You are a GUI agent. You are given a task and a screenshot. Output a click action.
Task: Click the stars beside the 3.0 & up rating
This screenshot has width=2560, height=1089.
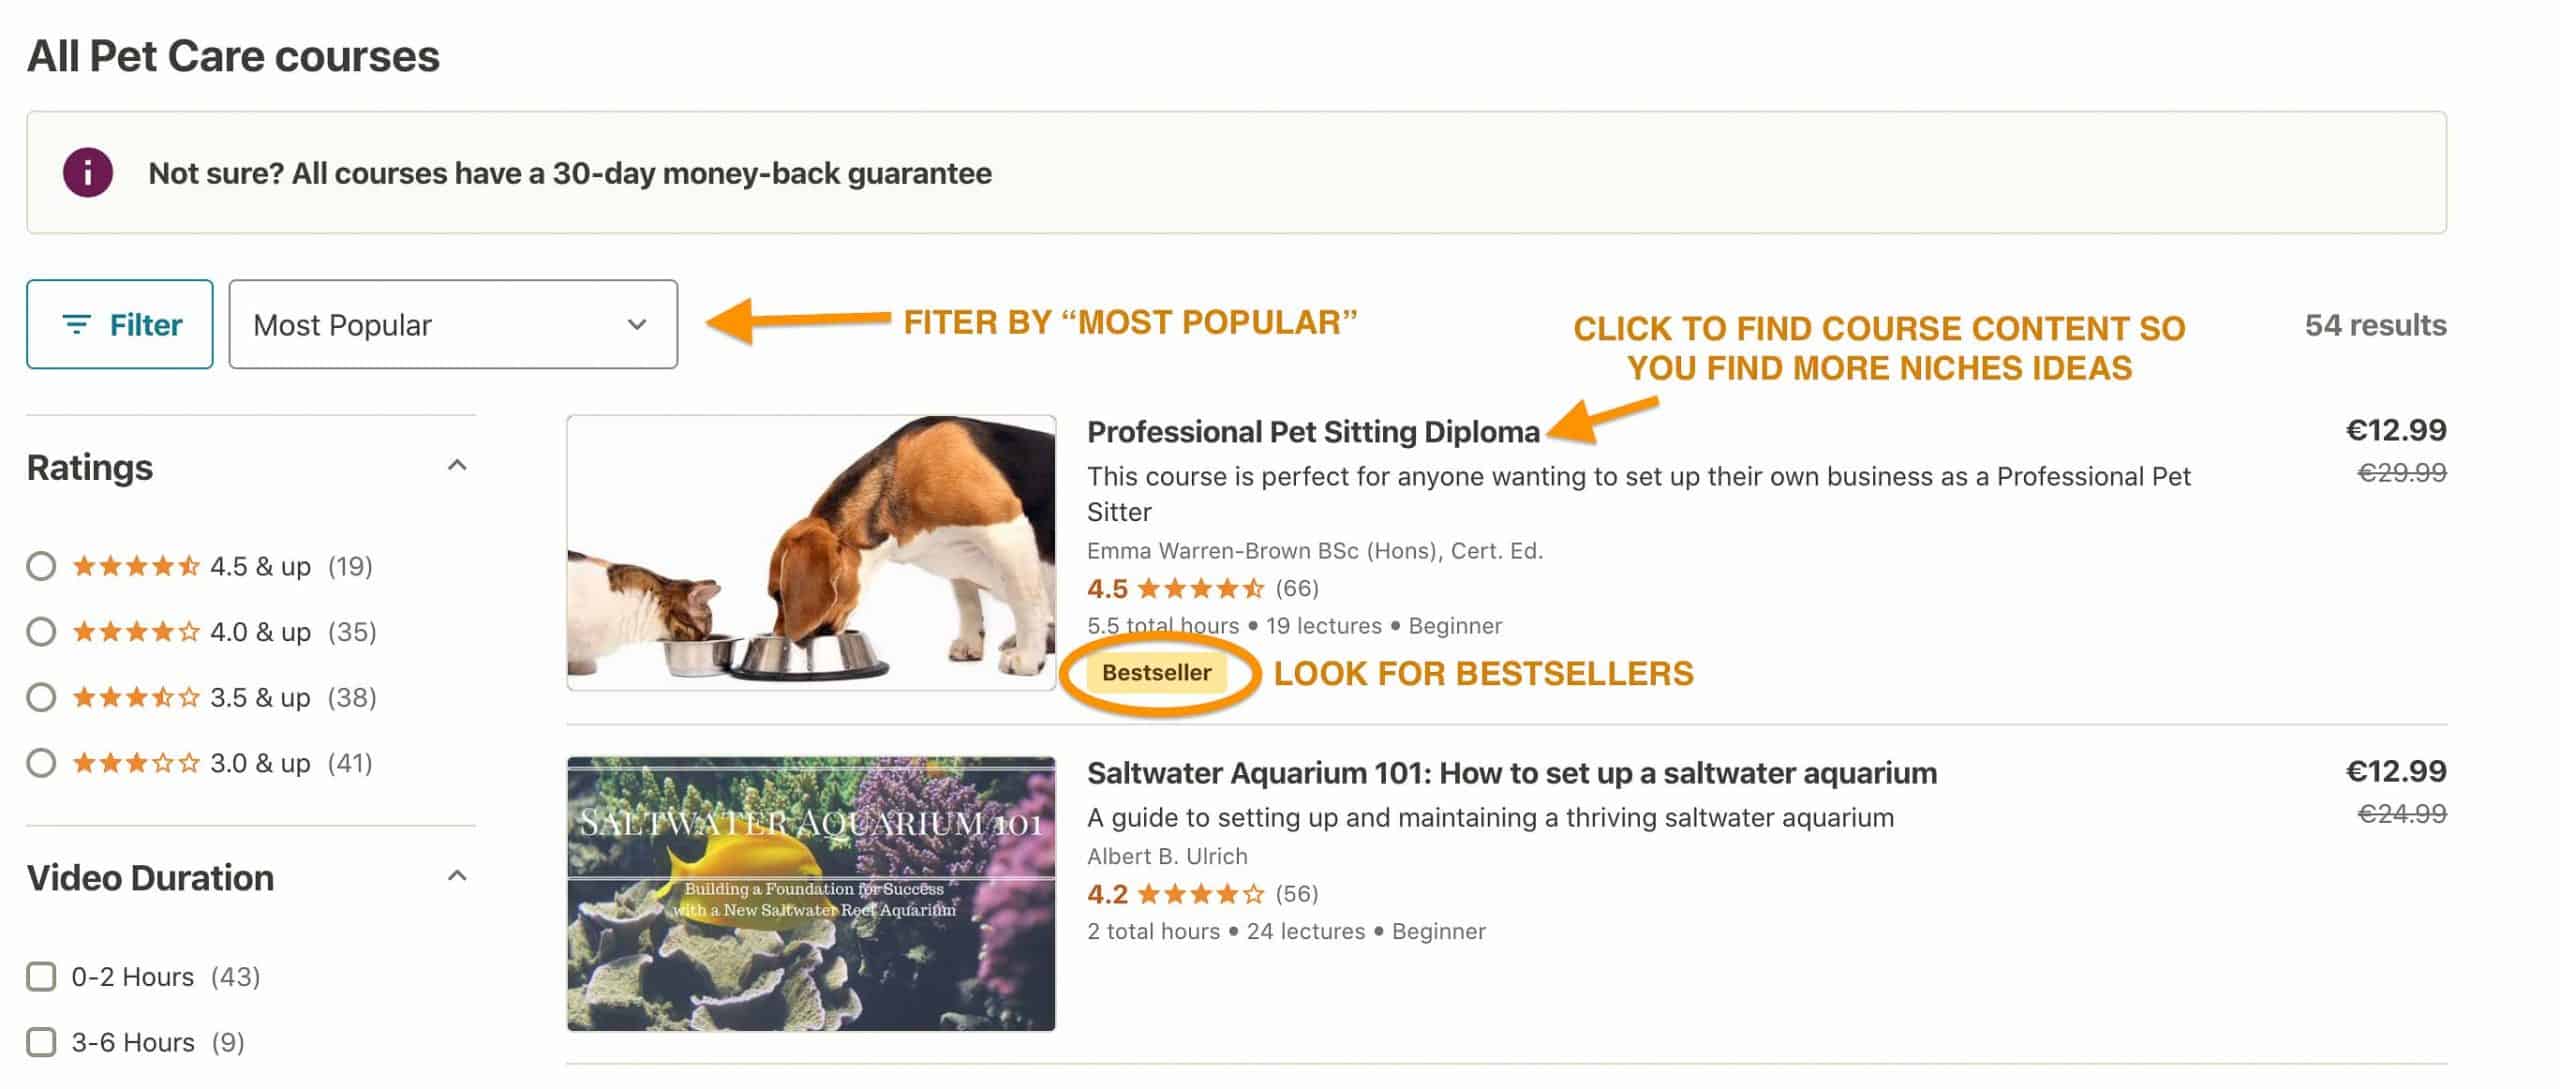click(136, 763)
